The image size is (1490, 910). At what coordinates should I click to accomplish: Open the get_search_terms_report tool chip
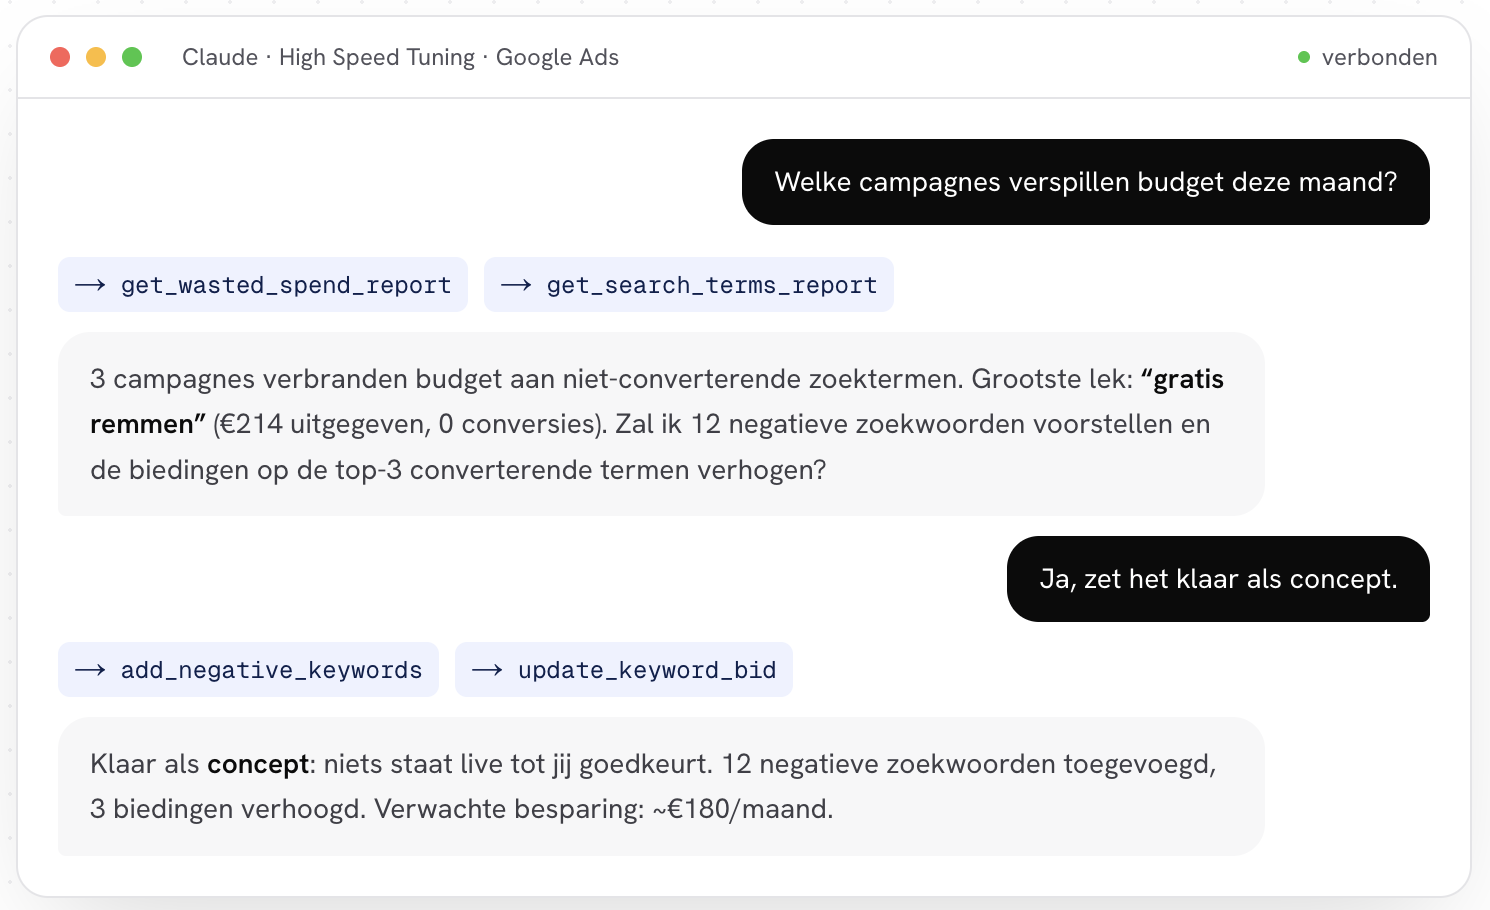tap(689, 285)
